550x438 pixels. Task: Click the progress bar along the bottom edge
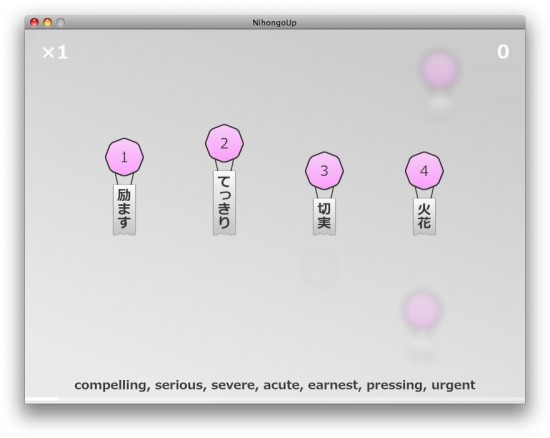tap(275, 399)
